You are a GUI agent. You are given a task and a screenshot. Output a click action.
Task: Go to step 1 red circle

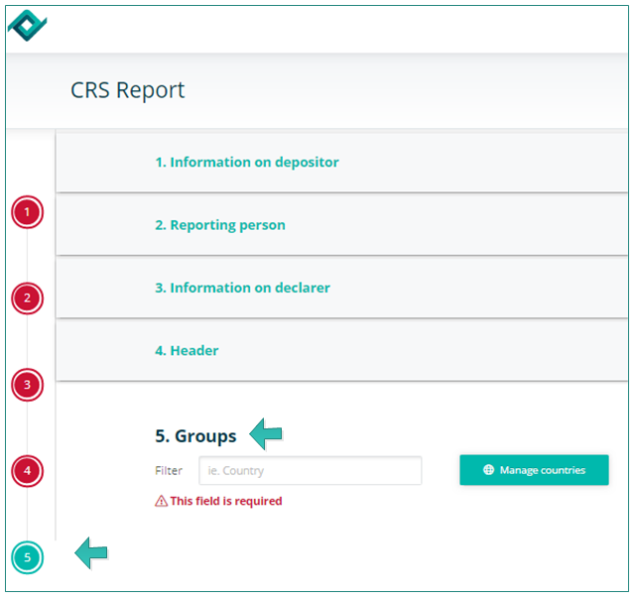point(28,212)
